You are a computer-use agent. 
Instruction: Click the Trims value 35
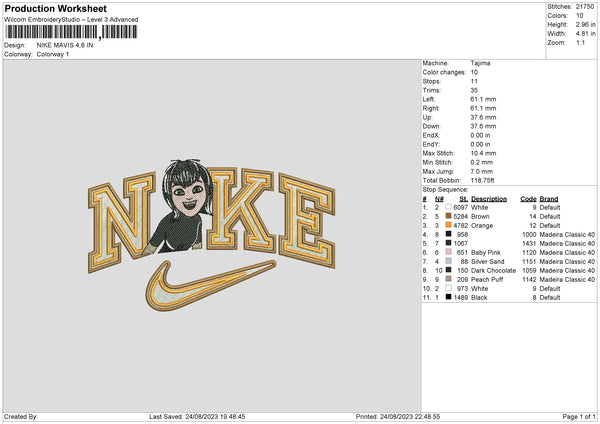pyautogui.click(x=474, y=90)
